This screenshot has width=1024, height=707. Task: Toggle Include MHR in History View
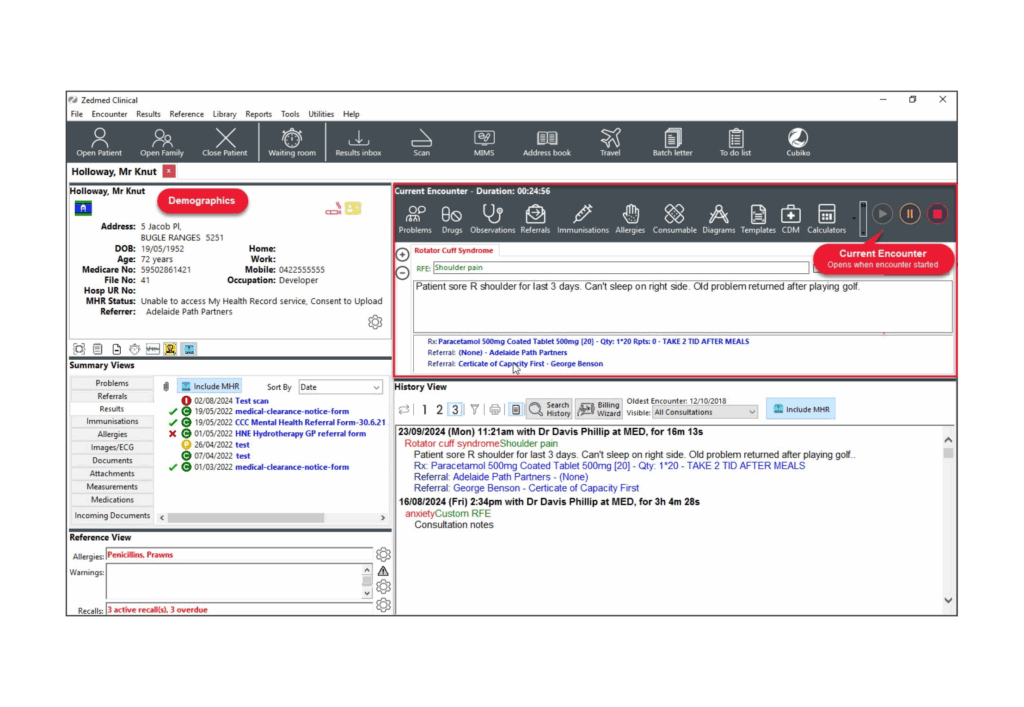[x=799, y=409]
